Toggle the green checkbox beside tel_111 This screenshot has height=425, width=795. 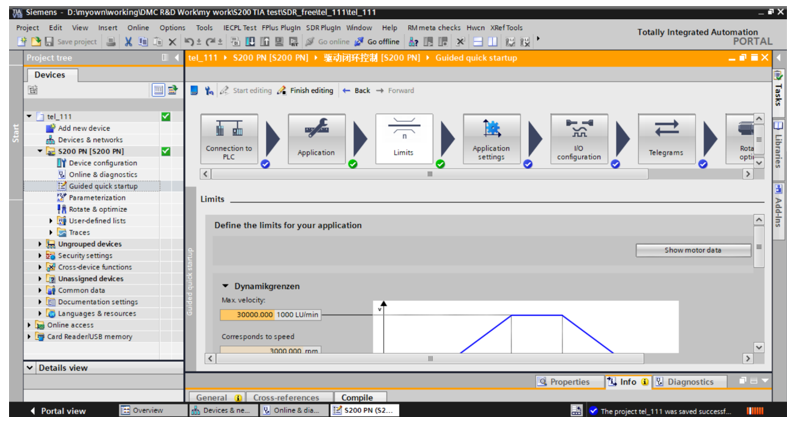tap(166, 117)
